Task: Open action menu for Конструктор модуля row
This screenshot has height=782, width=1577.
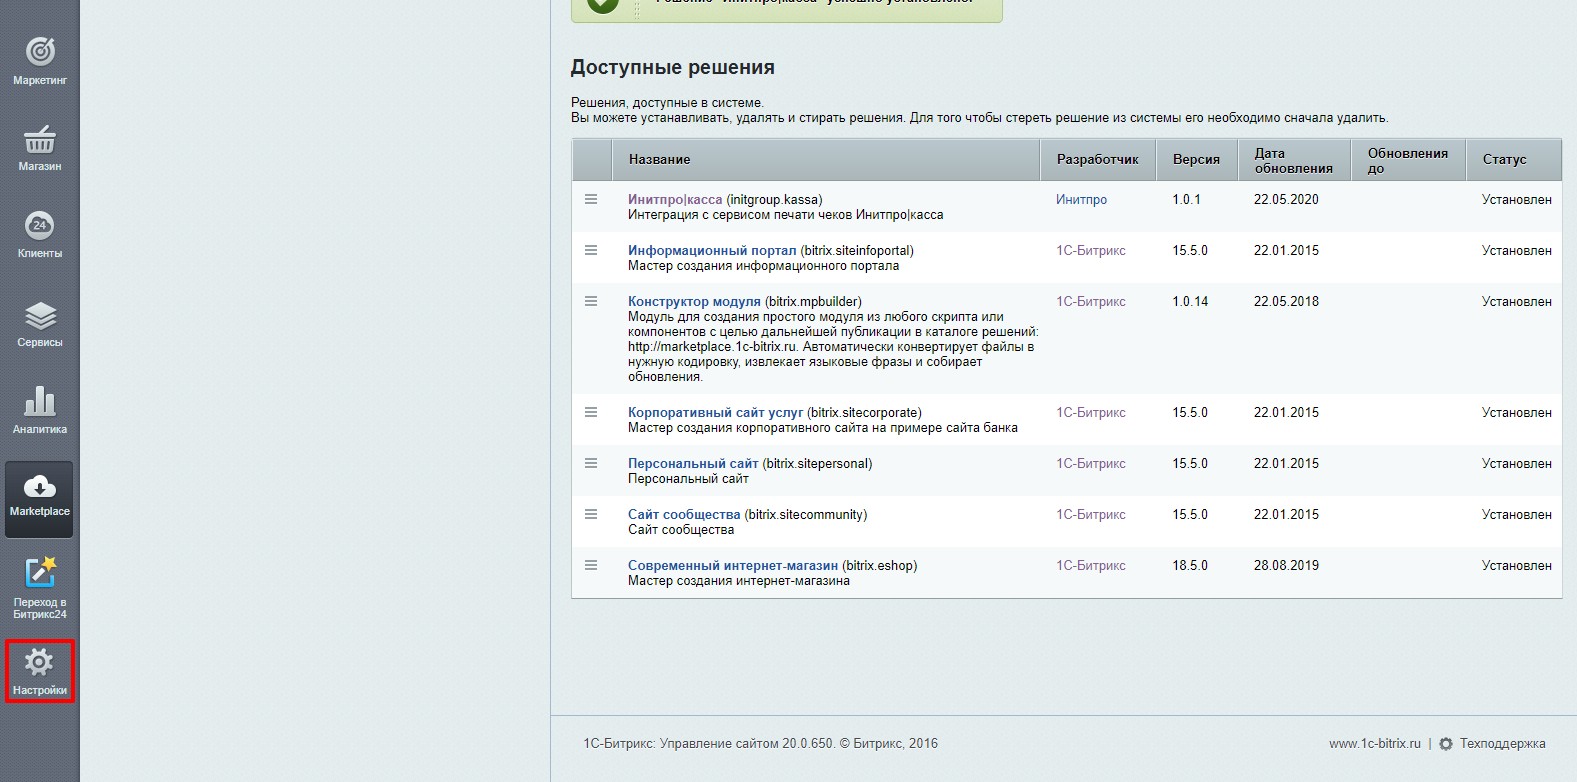Action: pyautogui.click(x=591, y=301)
